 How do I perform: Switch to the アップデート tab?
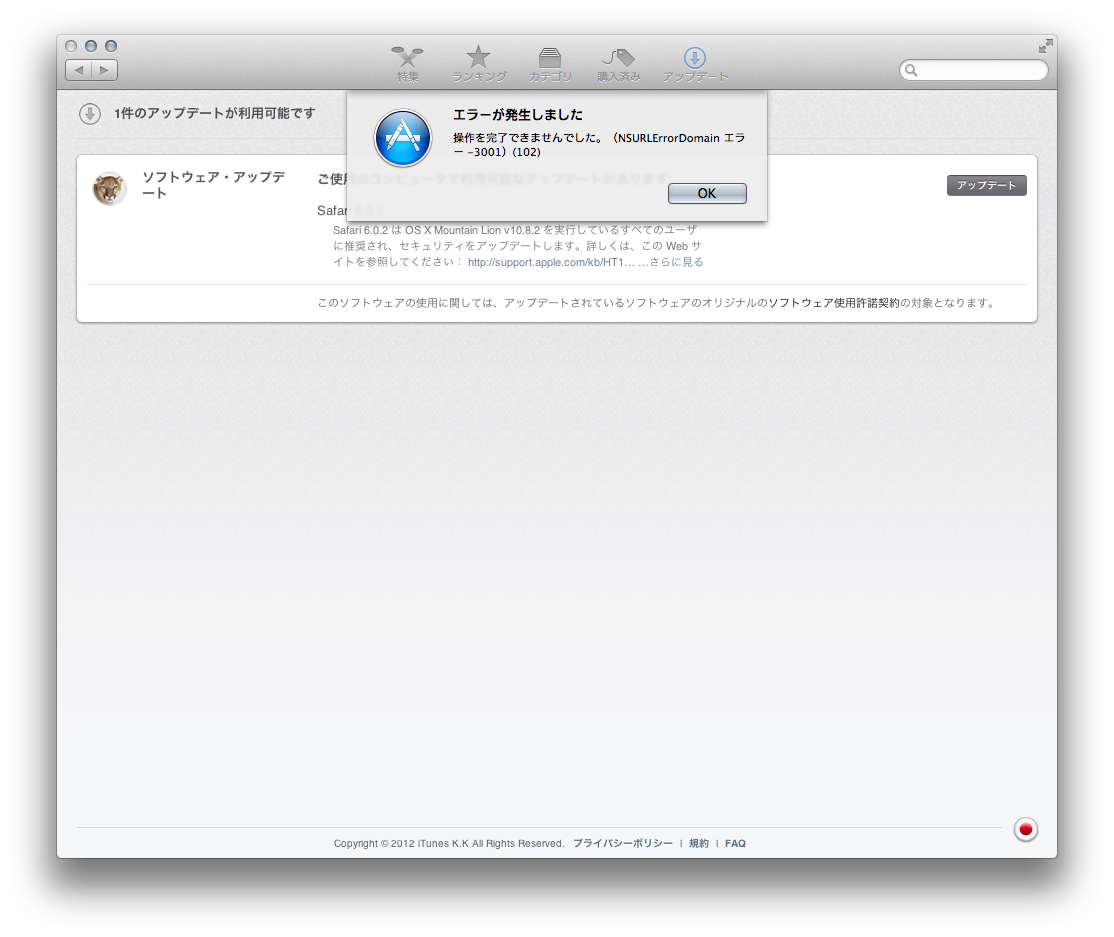695,65
